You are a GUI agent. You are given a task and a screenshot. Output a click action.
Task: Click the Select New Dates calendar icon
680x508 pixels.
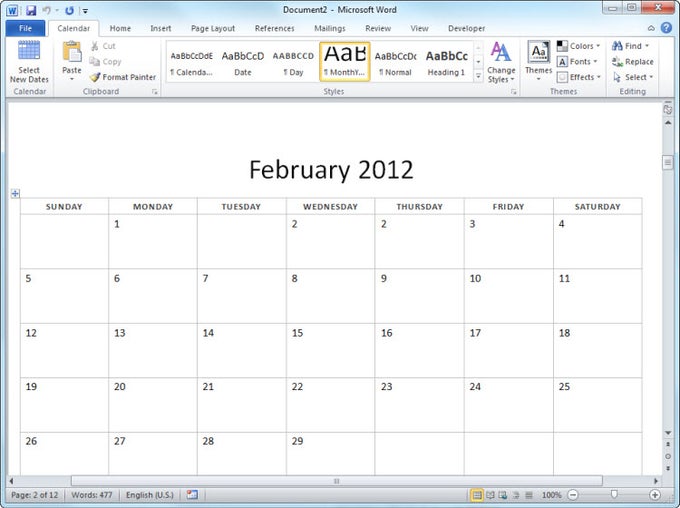[x=29, y=51]
